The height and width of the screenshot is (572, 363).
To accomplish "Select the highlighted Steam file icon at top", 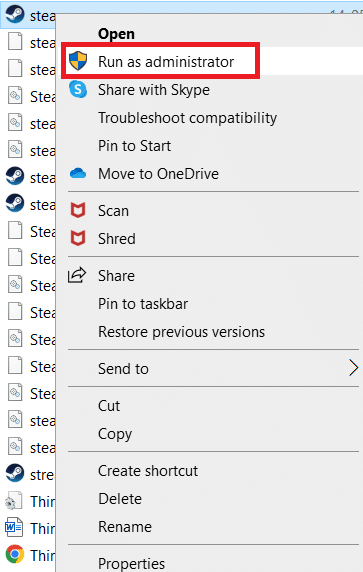I will [x=15, y=15].
